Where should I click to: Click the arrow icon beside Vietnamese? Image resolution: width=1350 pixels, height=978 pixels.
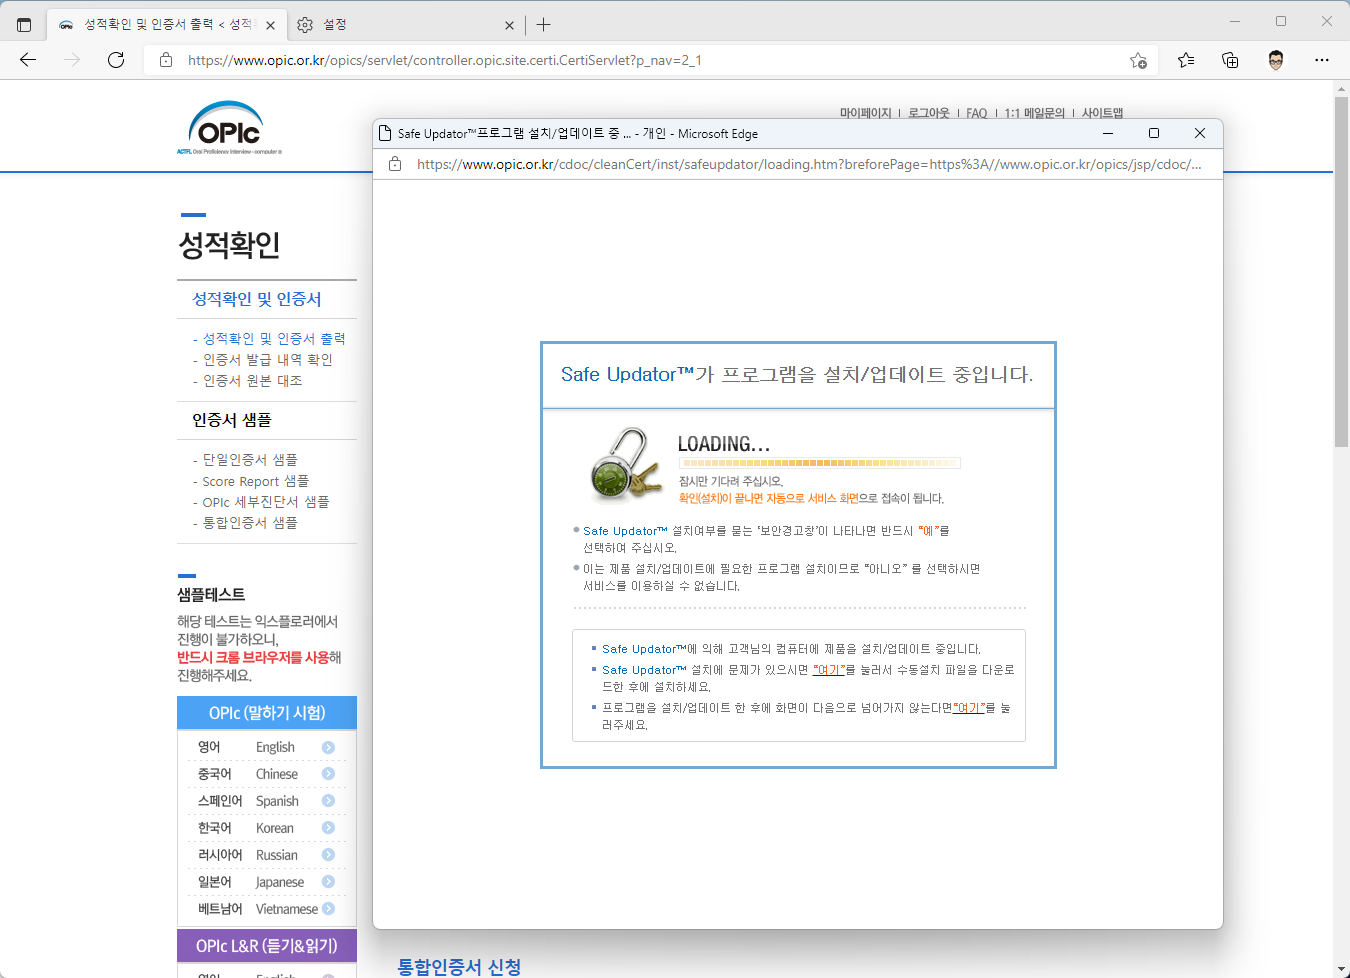pyautogui.click(x=328, y=909)
